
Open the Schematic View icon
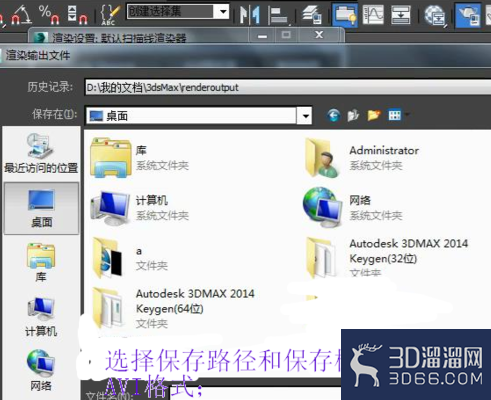click(x=401, y=15)
